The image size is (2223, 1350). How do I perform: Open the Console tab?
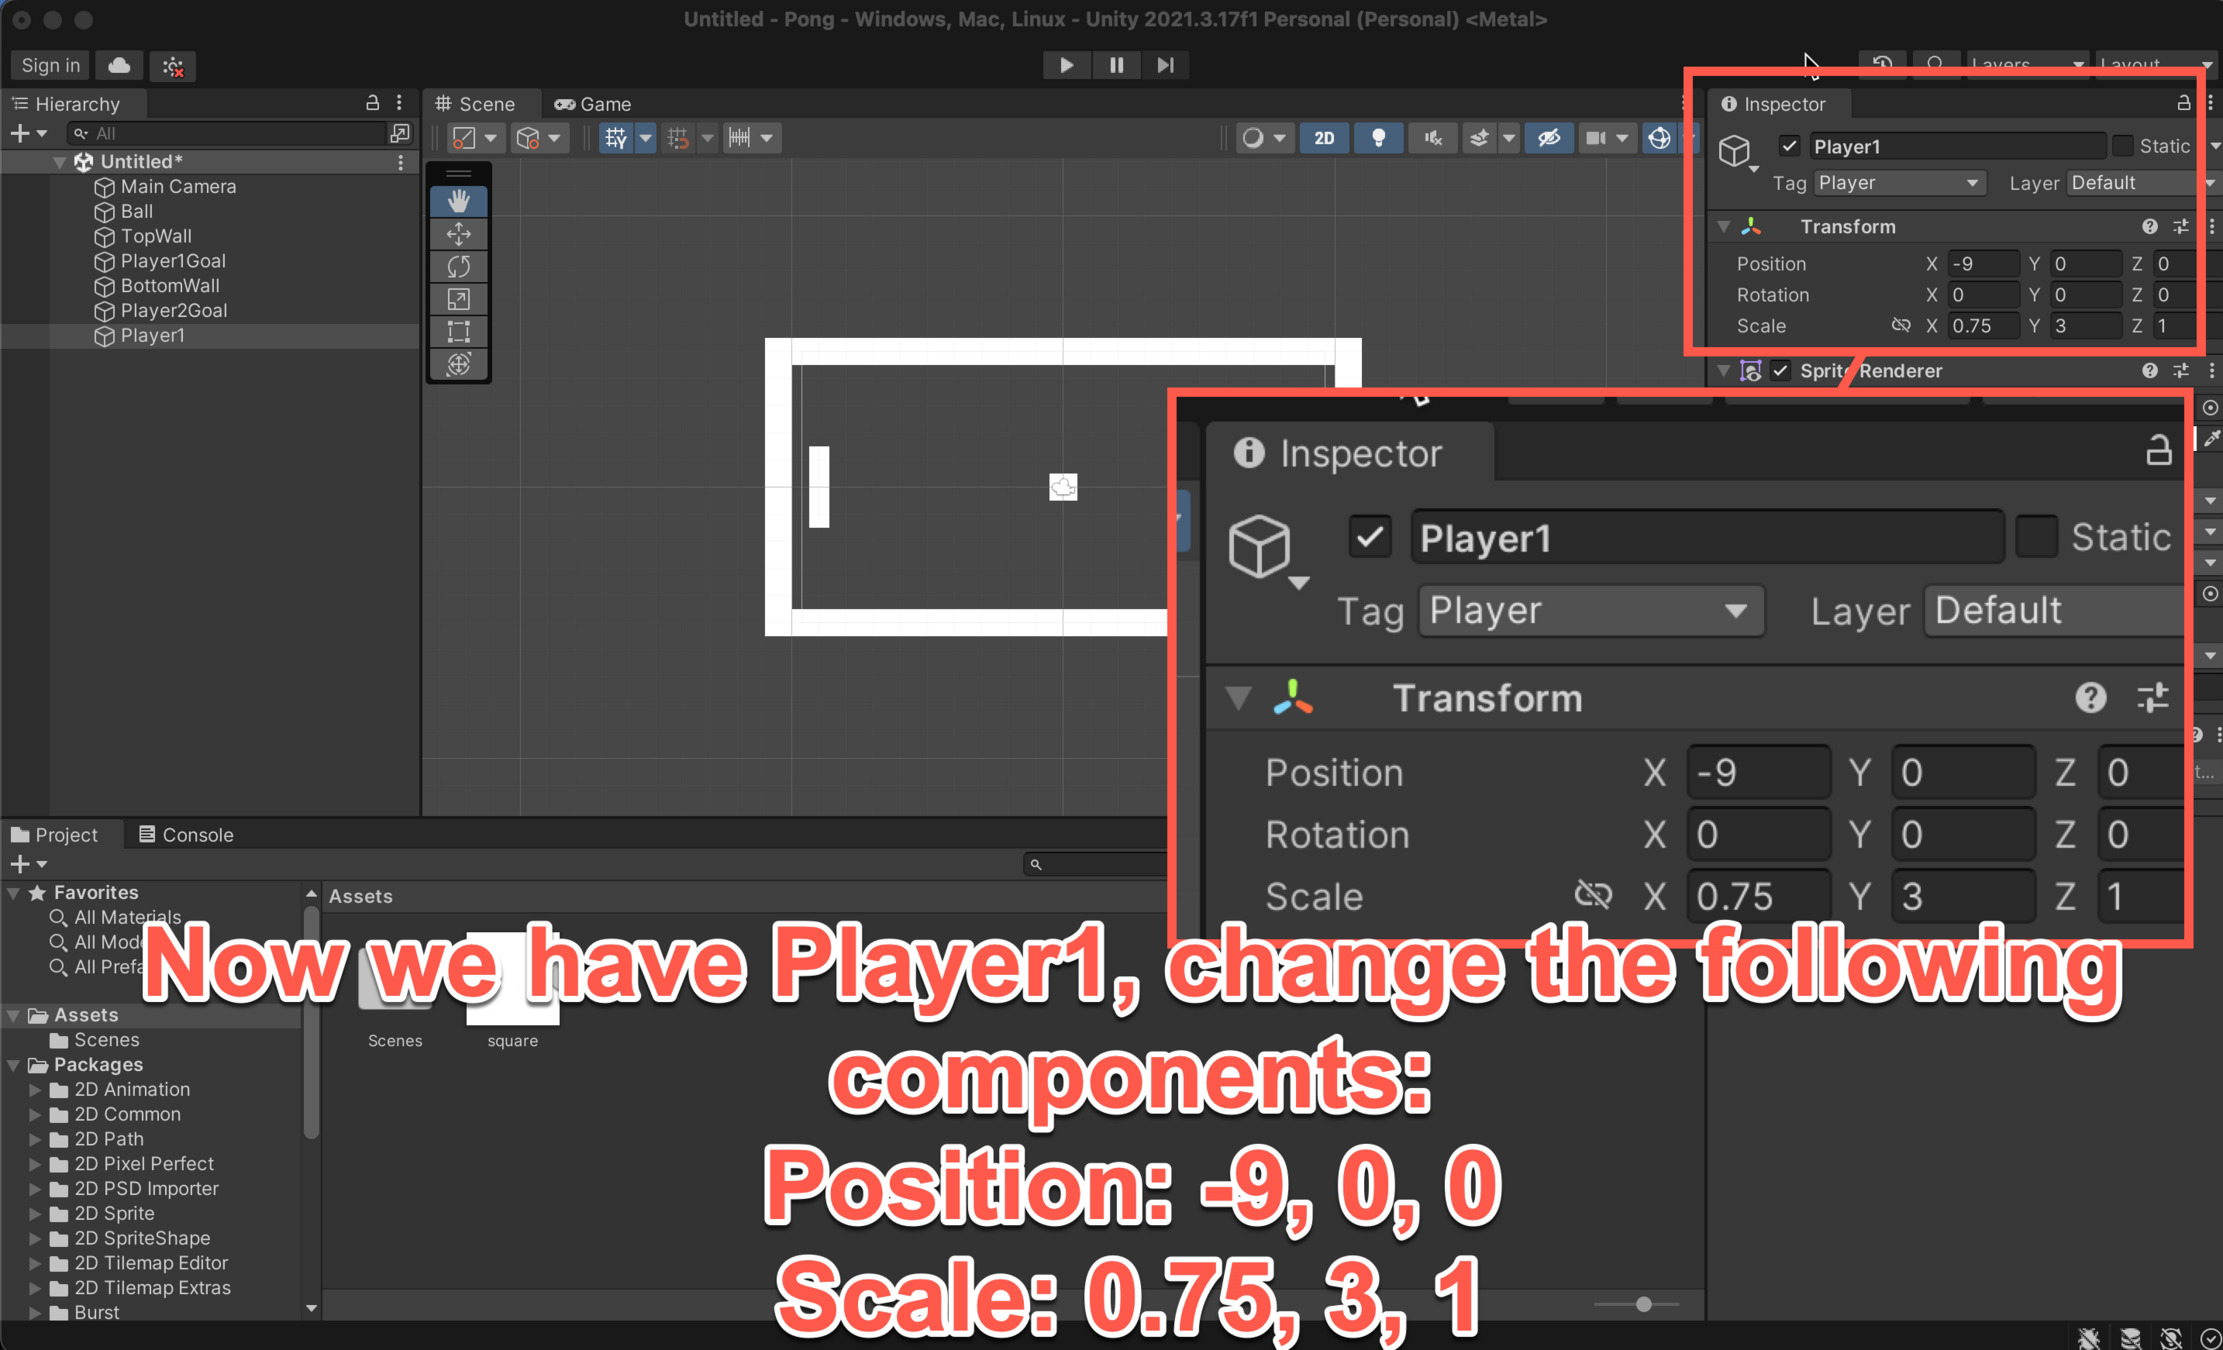click(x=186, y=834)
